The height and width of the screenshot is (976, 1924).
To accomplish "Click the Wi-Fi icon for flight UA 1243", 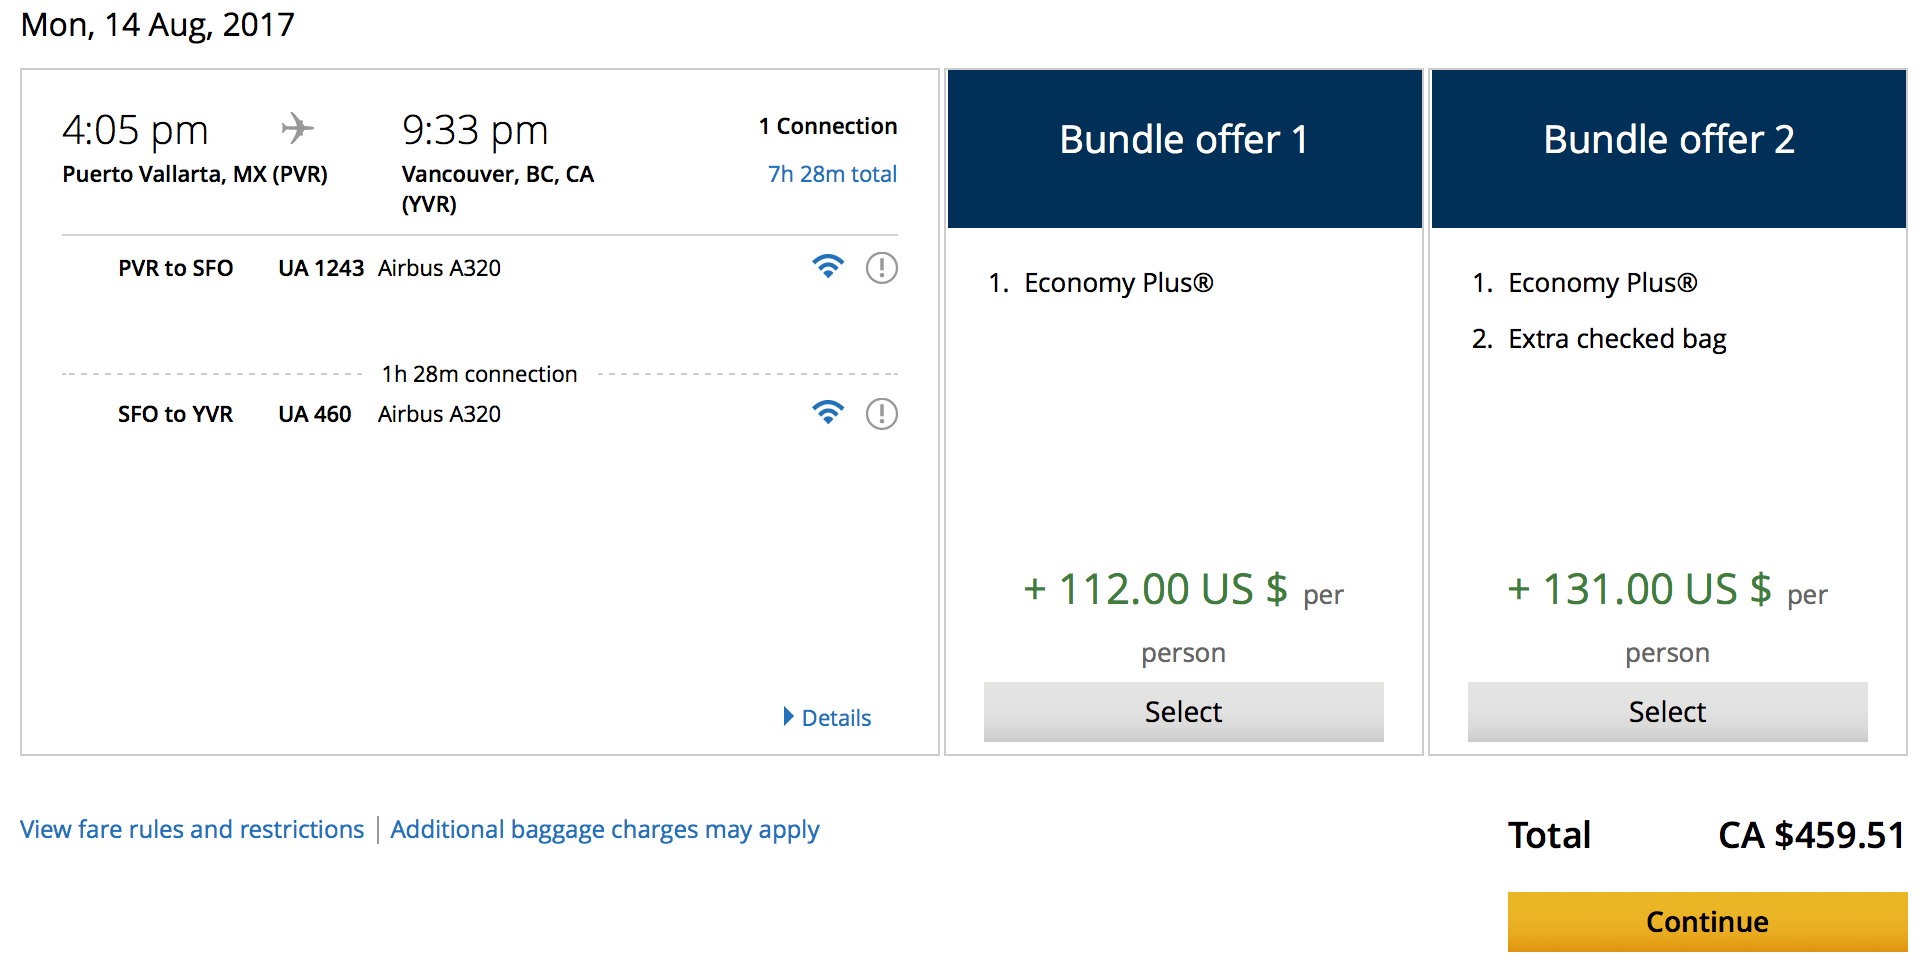I will pos(828,267).
